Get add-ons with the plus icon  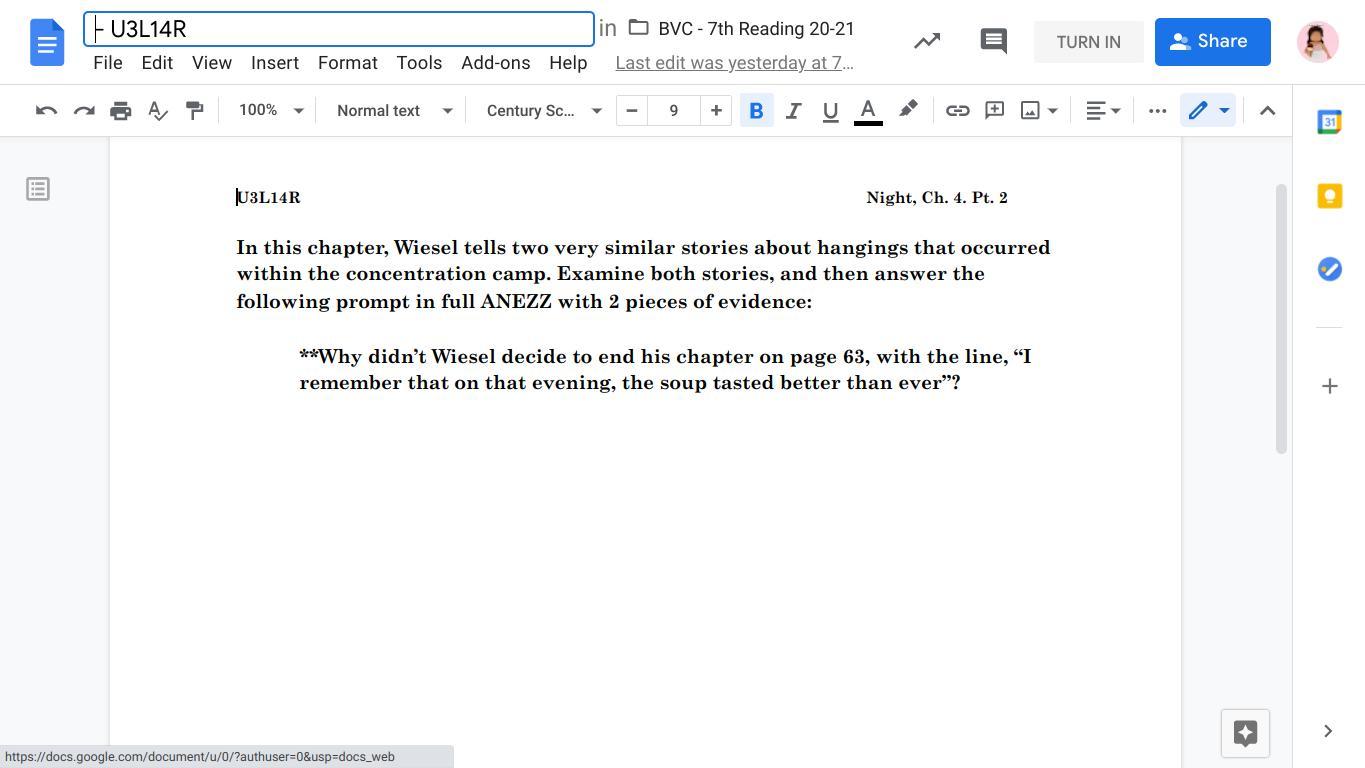click(x=1329, y=386)
